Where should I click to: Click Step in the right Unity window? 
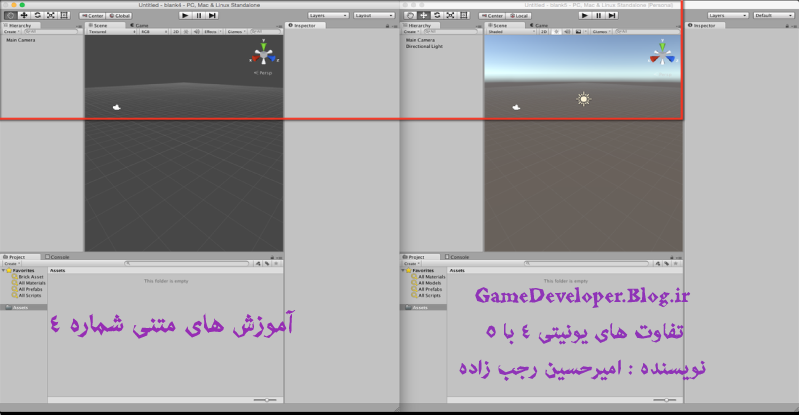click(612, 15)
